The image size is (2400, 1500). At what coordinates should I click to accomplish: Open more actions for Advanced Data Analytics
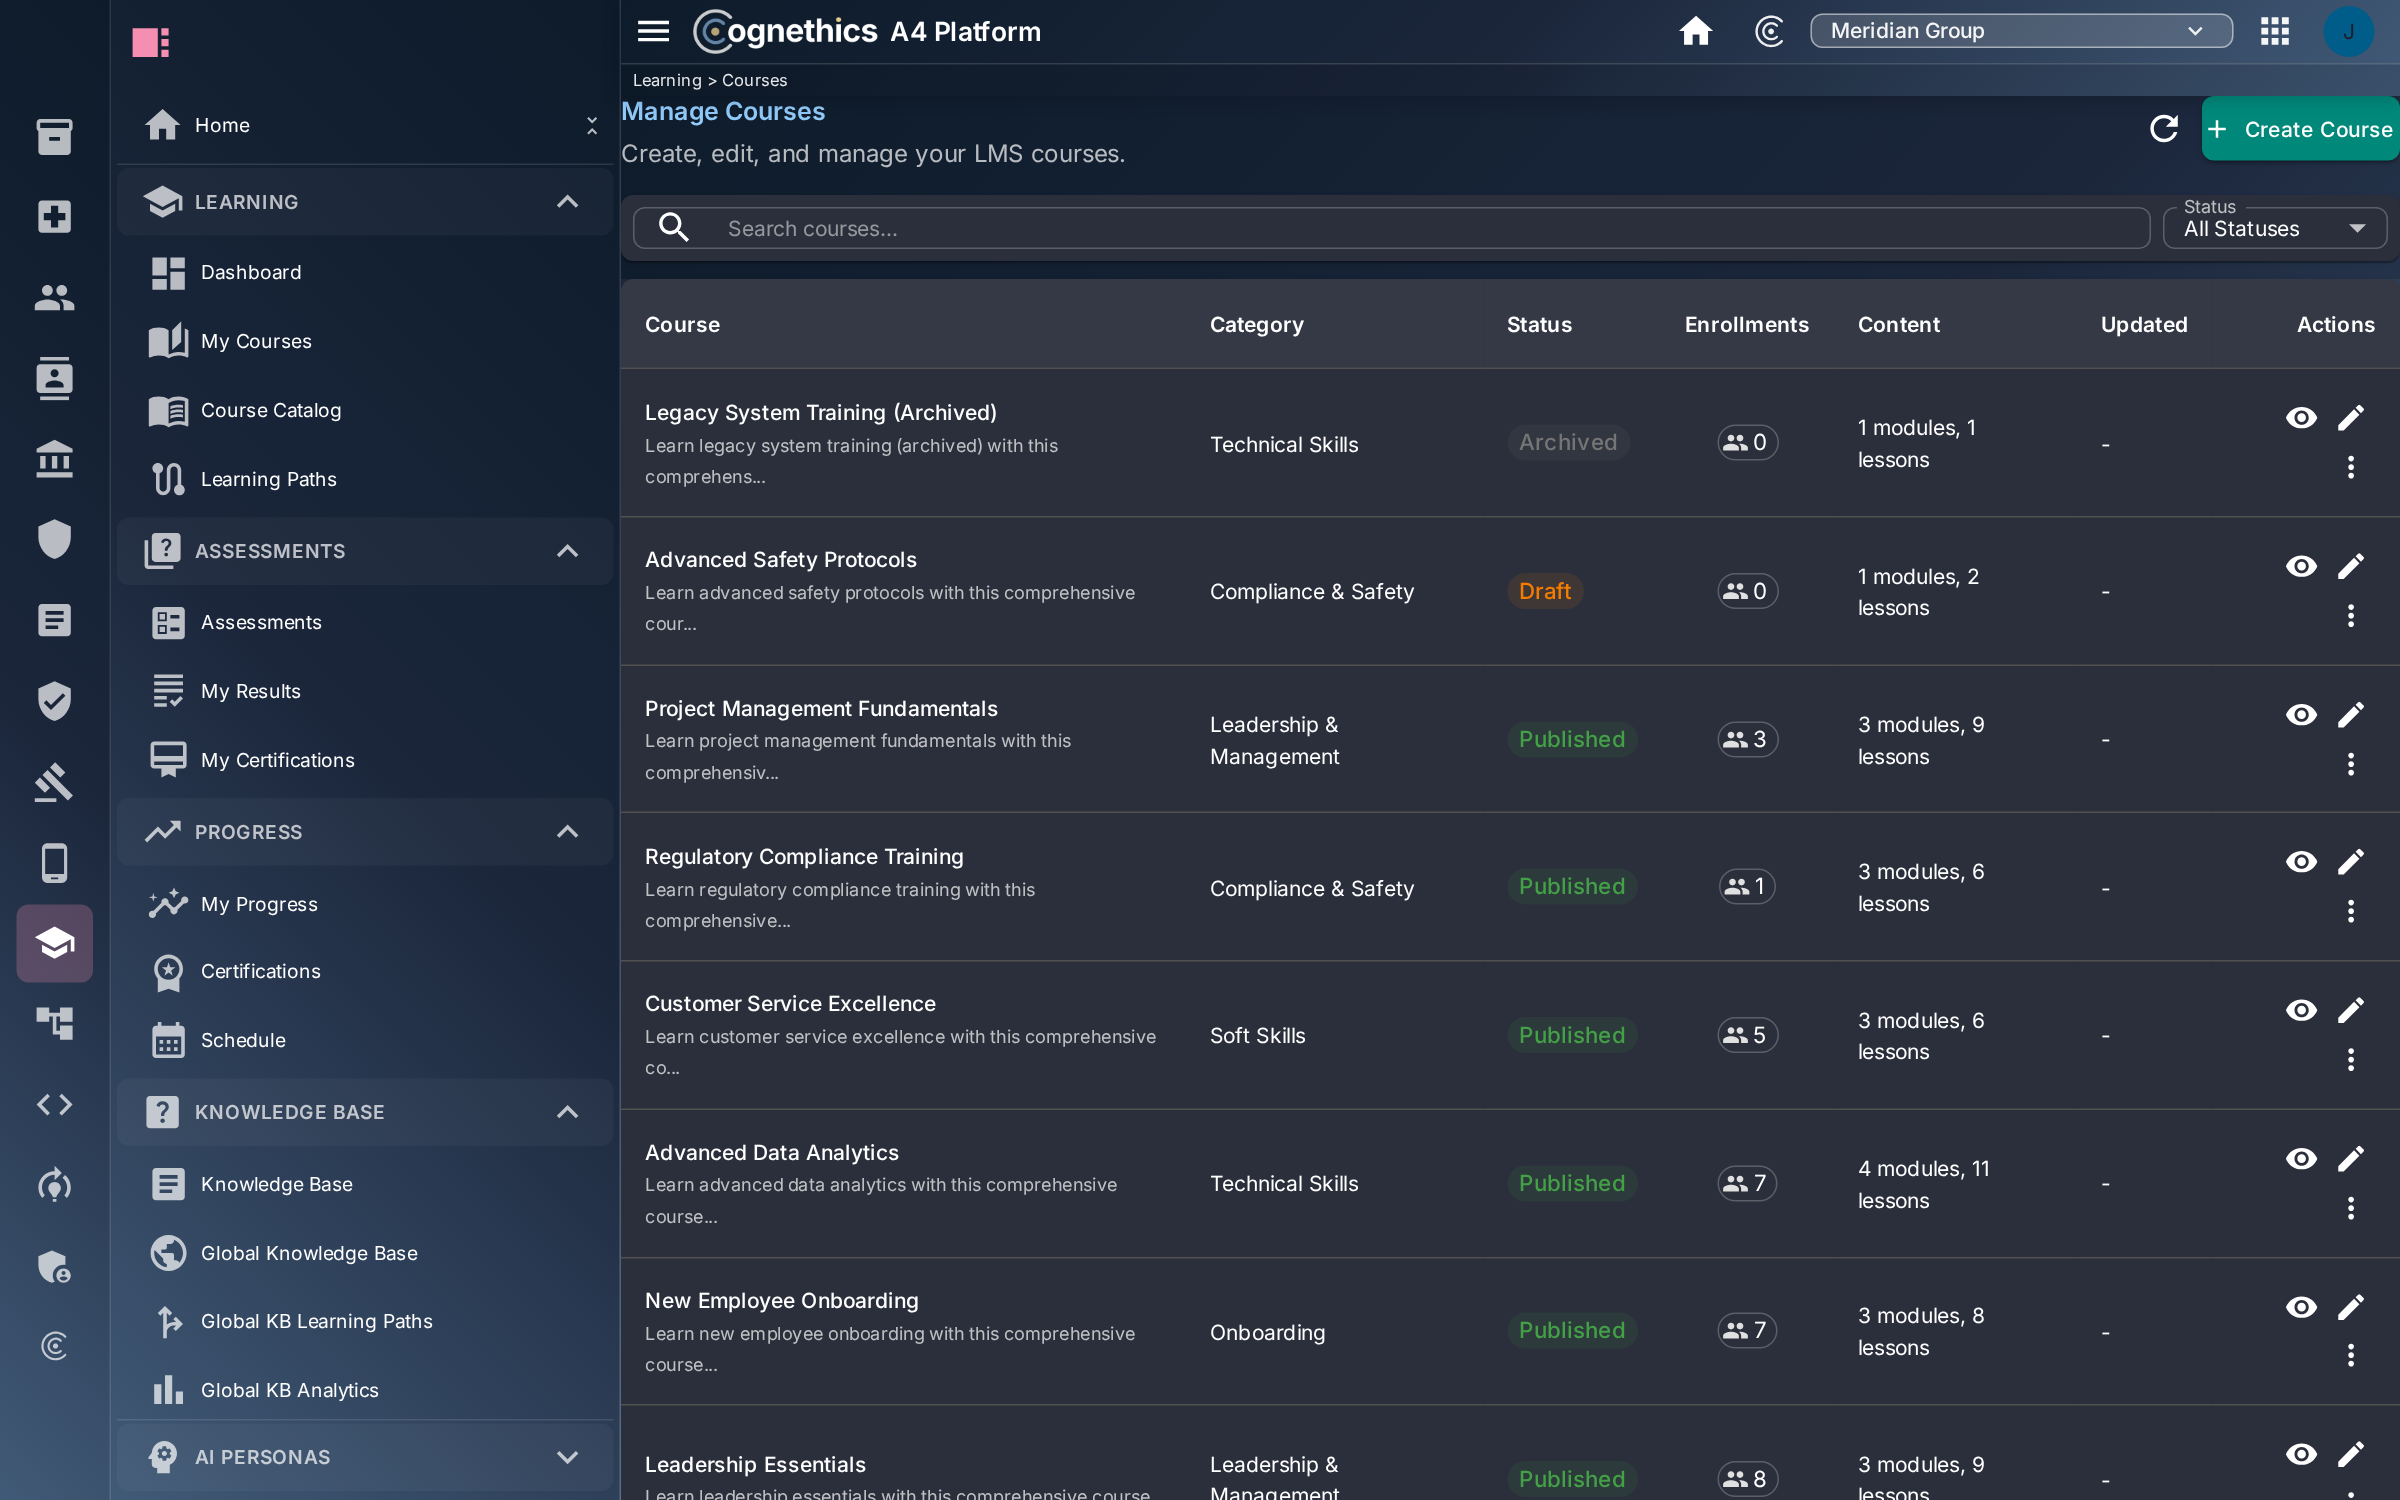[x=2351, y=1208]
